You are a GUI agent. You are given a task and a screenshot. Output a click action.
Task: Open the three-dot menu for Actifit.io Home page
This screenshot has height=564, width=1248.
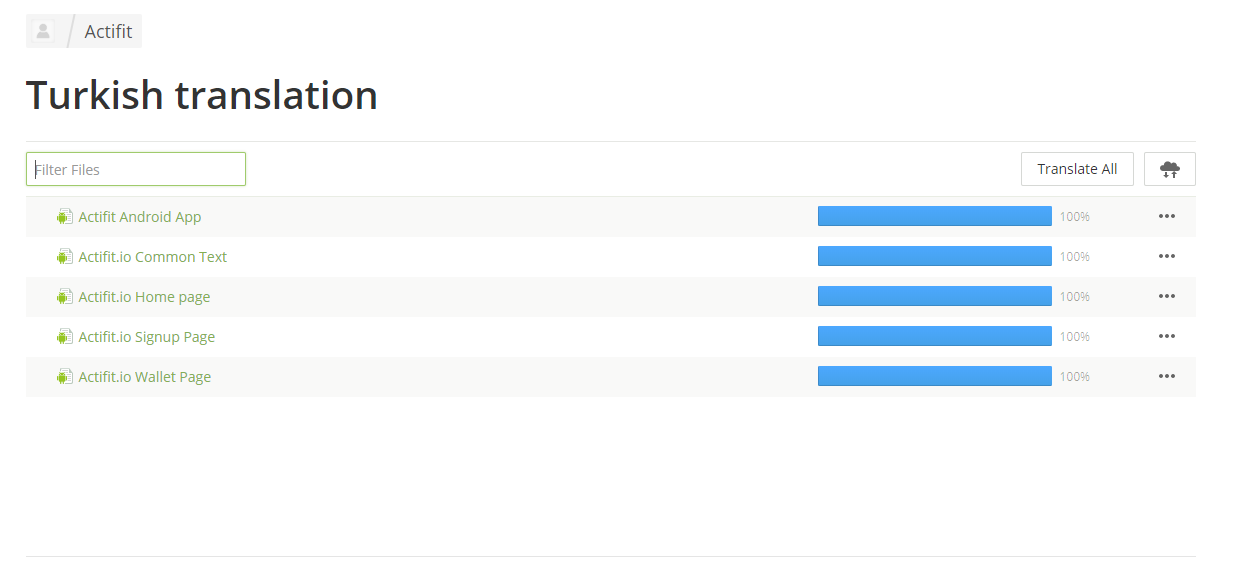(x=1166, y=296)
